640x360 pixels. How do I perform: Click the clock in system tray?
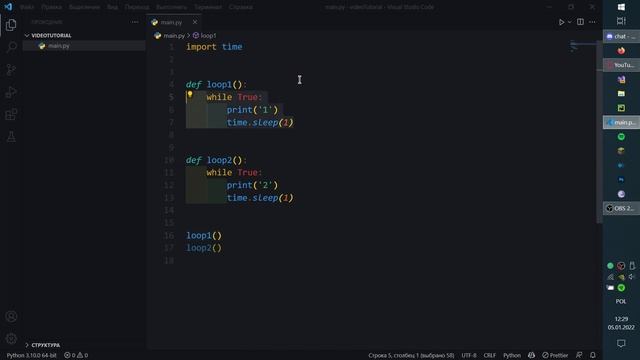tap(621, 323)
